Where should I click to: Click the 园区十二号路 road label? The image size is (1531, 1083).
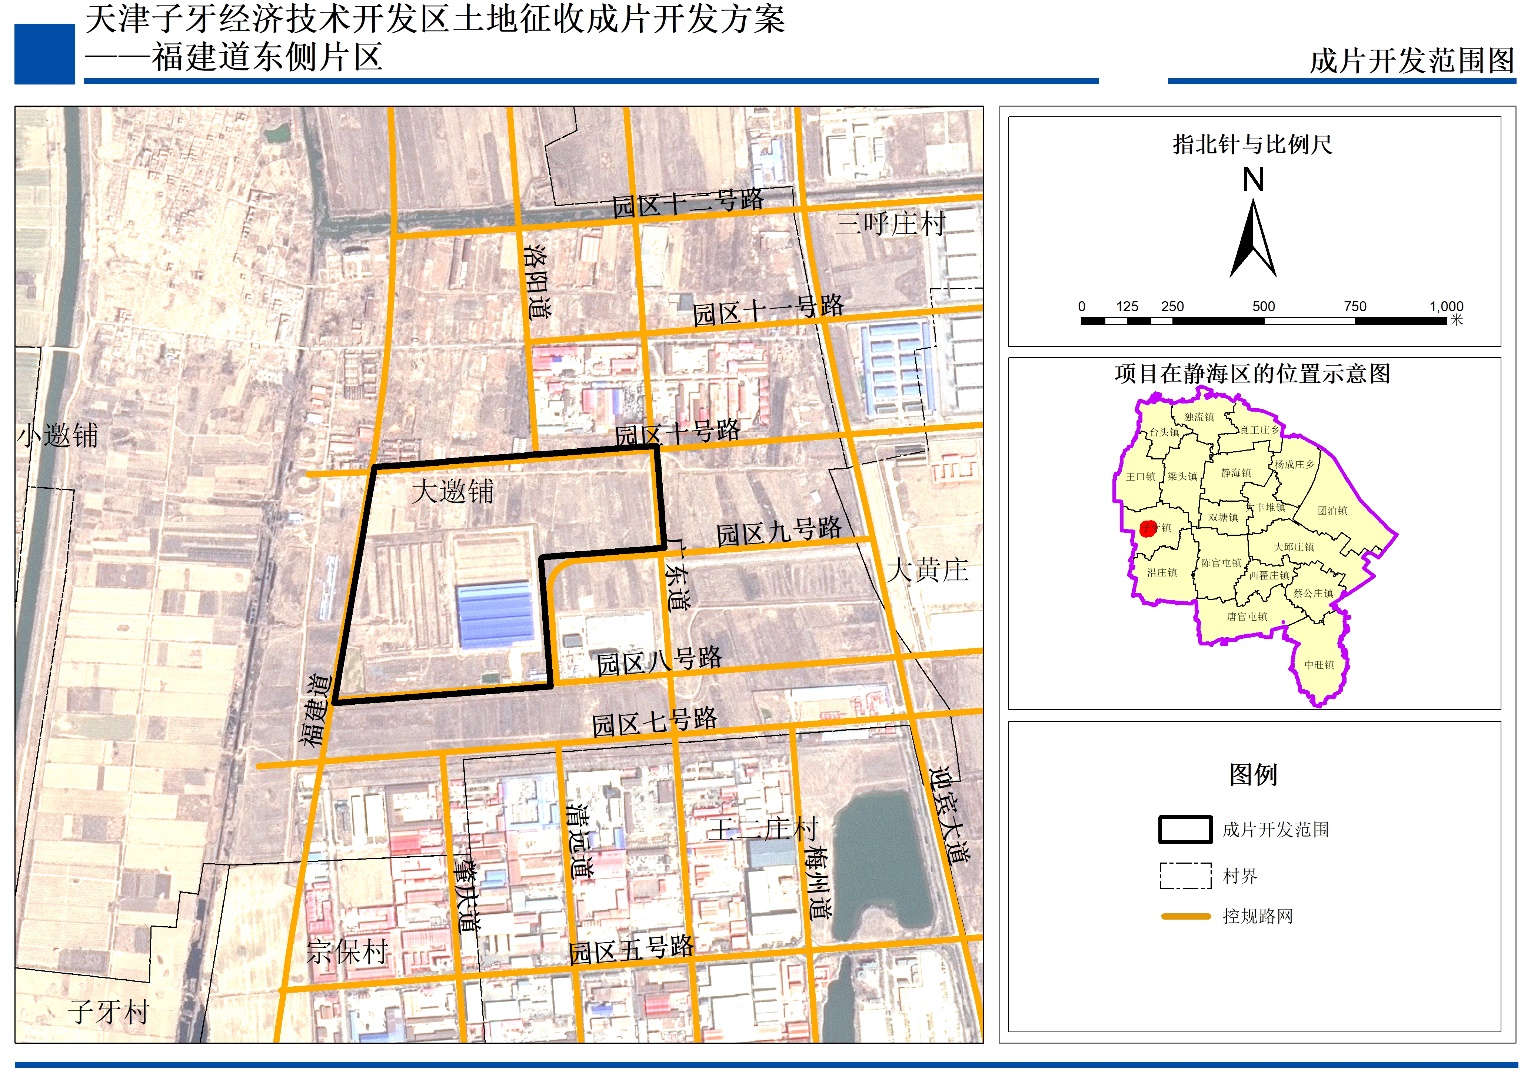[x=688, y=203]
